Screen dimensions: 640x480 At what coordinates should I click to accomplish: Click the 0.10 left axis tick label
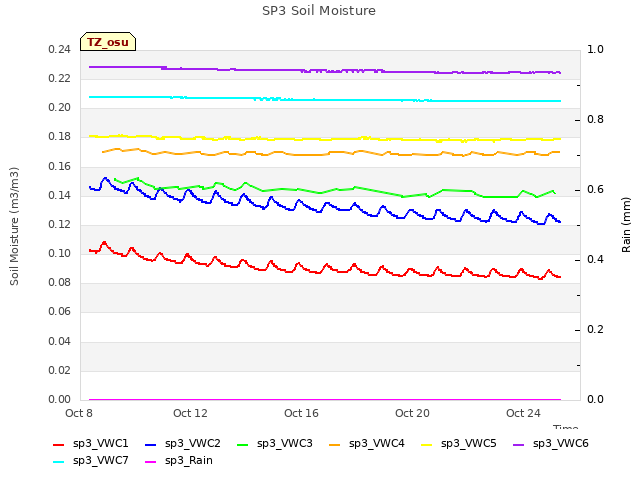(x=60, y=253)
